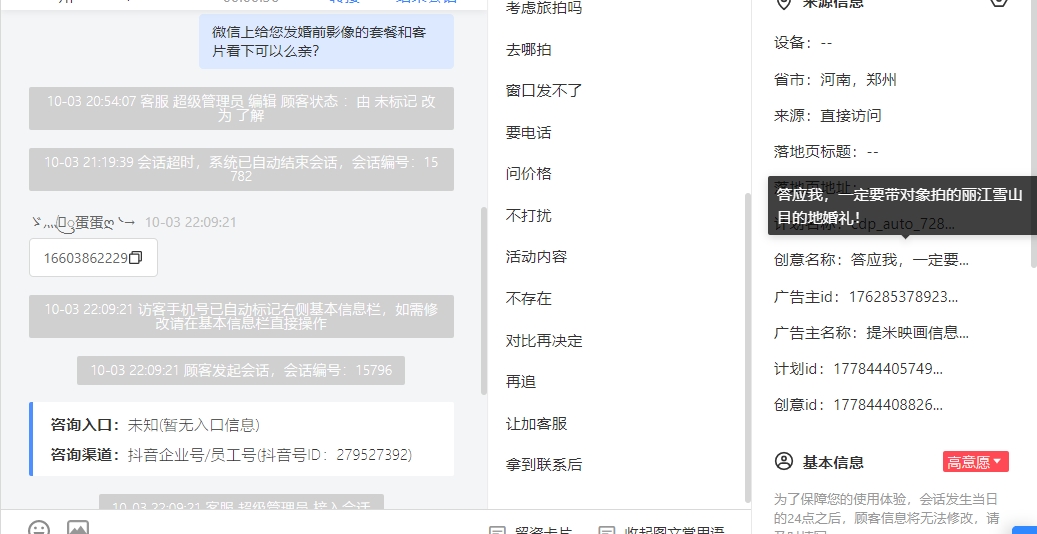Click the chat history vertical scrollbar

point(483,301)
